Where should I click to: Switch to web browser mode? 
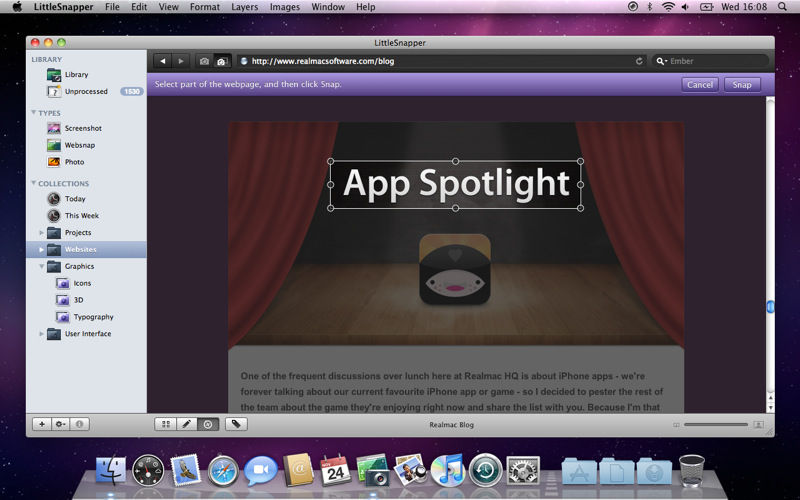pyautogui.click(x=208, y=424)
